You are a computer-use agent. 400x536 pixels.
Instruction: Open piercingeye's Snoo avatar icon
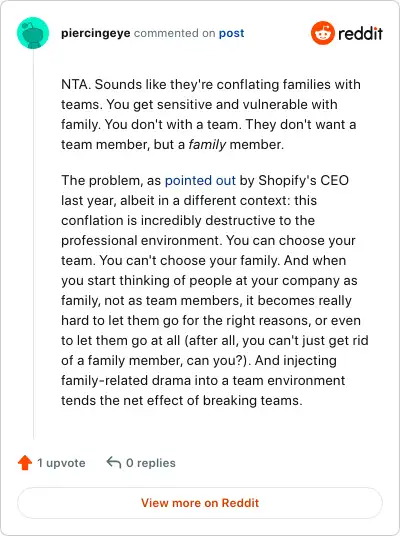pyautogui.click(x=33, y=33)
